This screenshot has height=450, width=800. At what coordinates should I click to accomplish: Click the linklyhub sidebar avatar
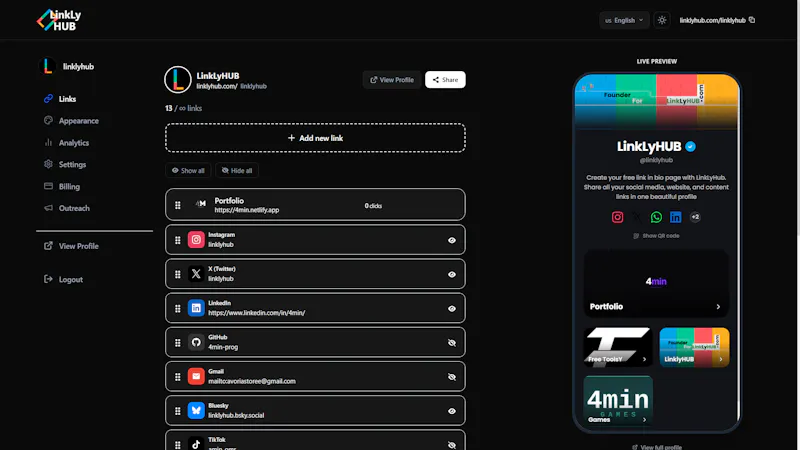coord(47,66)
